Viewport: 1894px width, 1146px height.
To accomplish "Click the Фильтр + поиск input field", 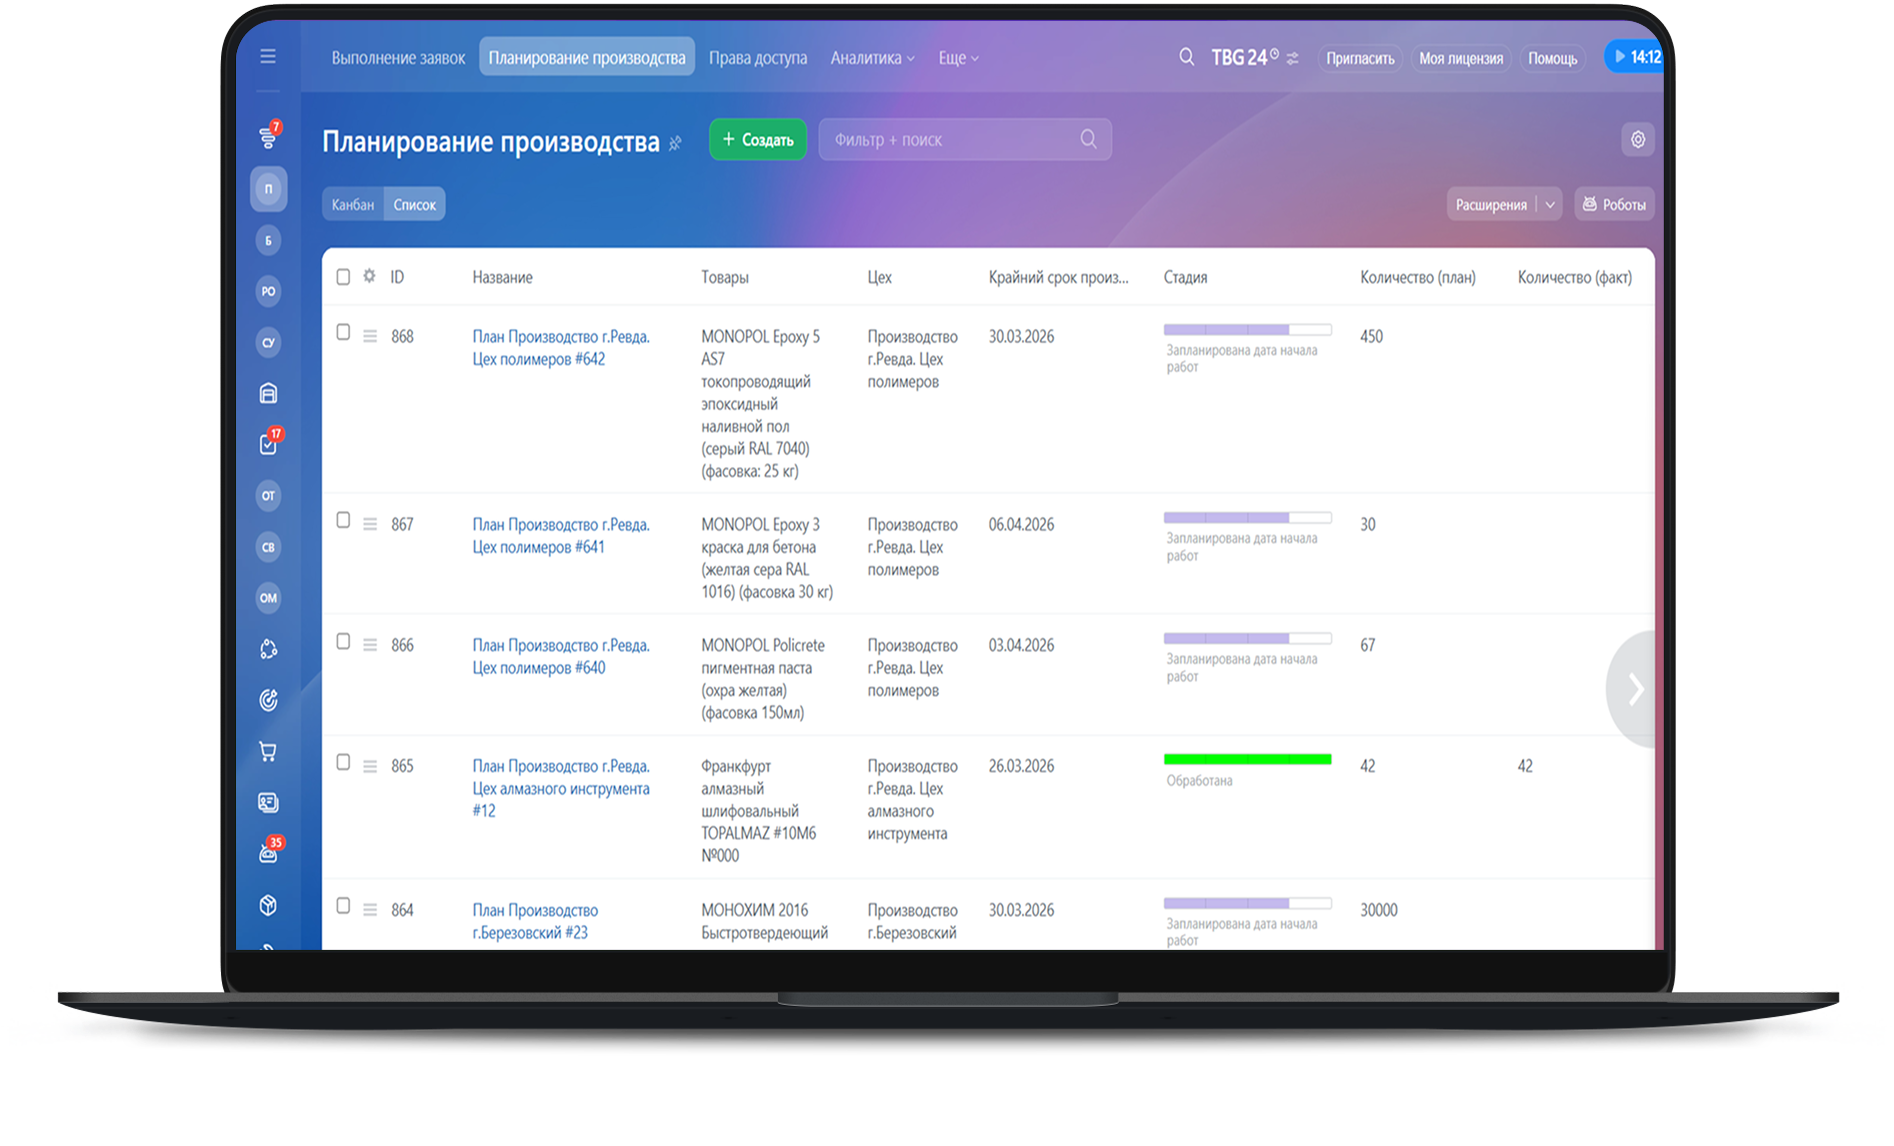I will (950, 140).
